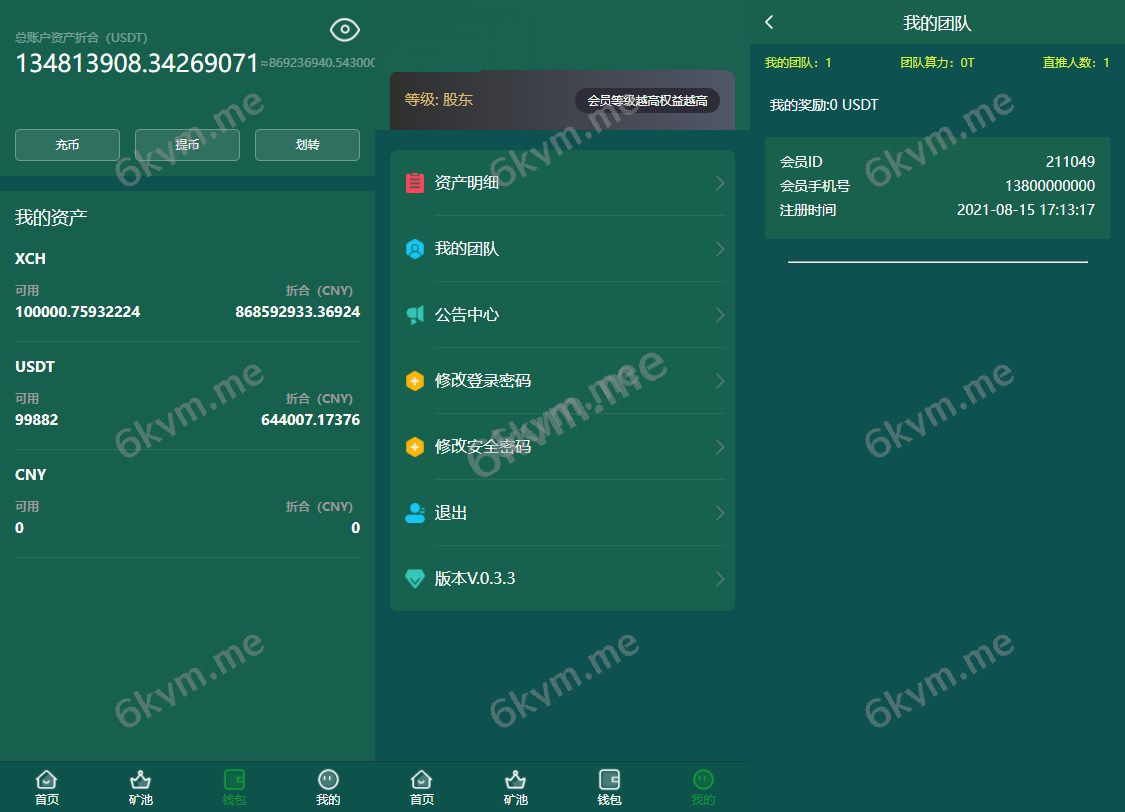1125x812 pixels.
Task: Expand the 公告中心 row chevron
Action: [x=719, y=315]
